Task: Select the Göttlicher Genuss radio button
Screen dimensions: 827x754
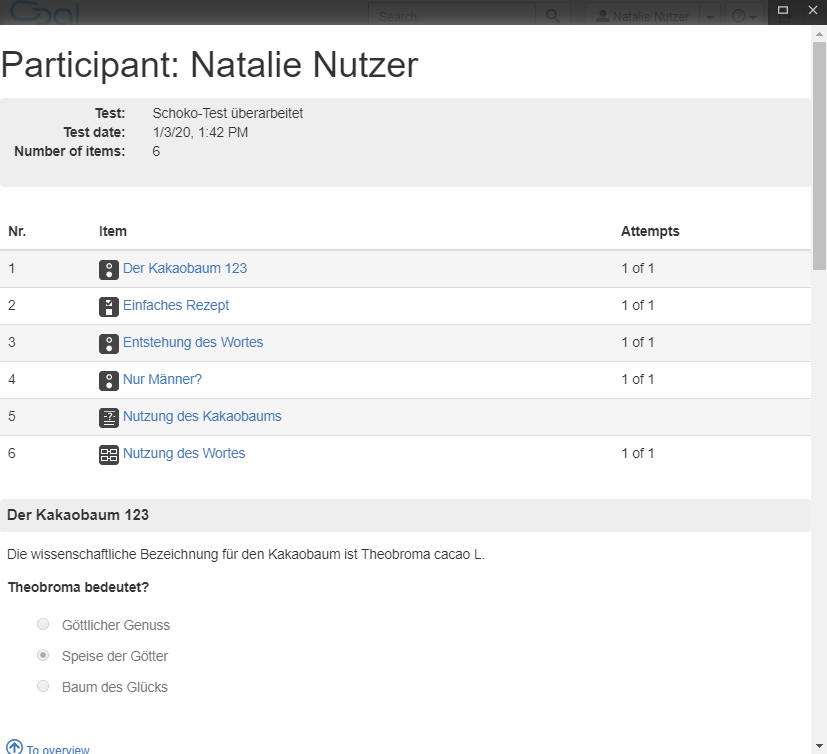Action: tap(43, 625)
